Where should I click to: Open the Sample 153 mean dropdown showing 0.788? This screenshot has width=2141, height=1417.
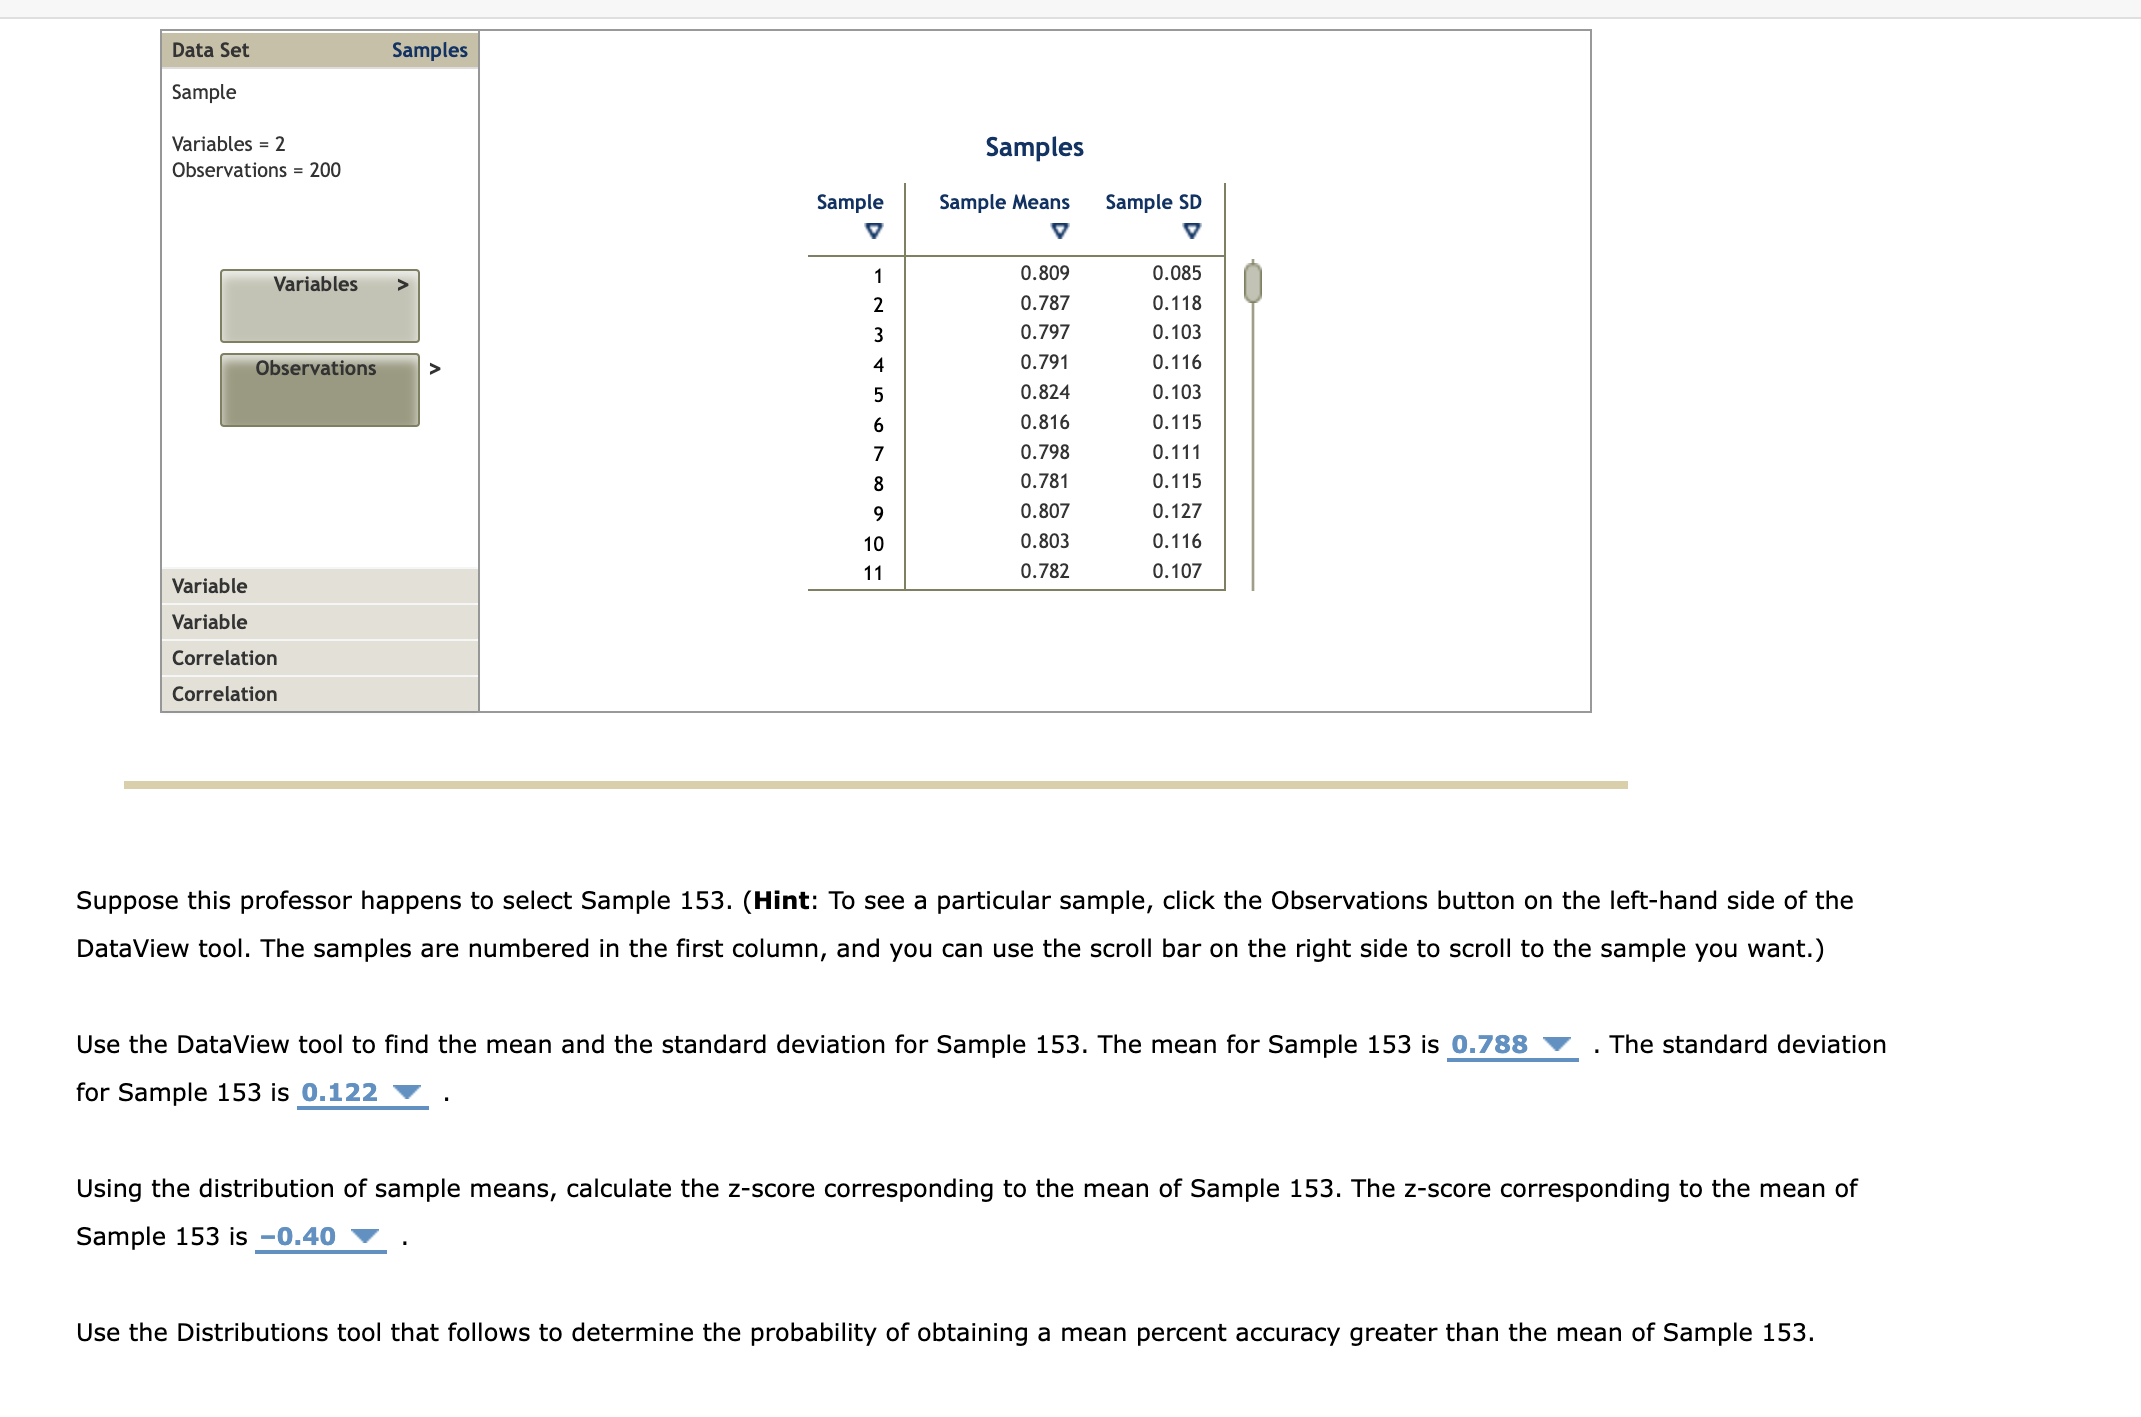pos(1511,1045)
